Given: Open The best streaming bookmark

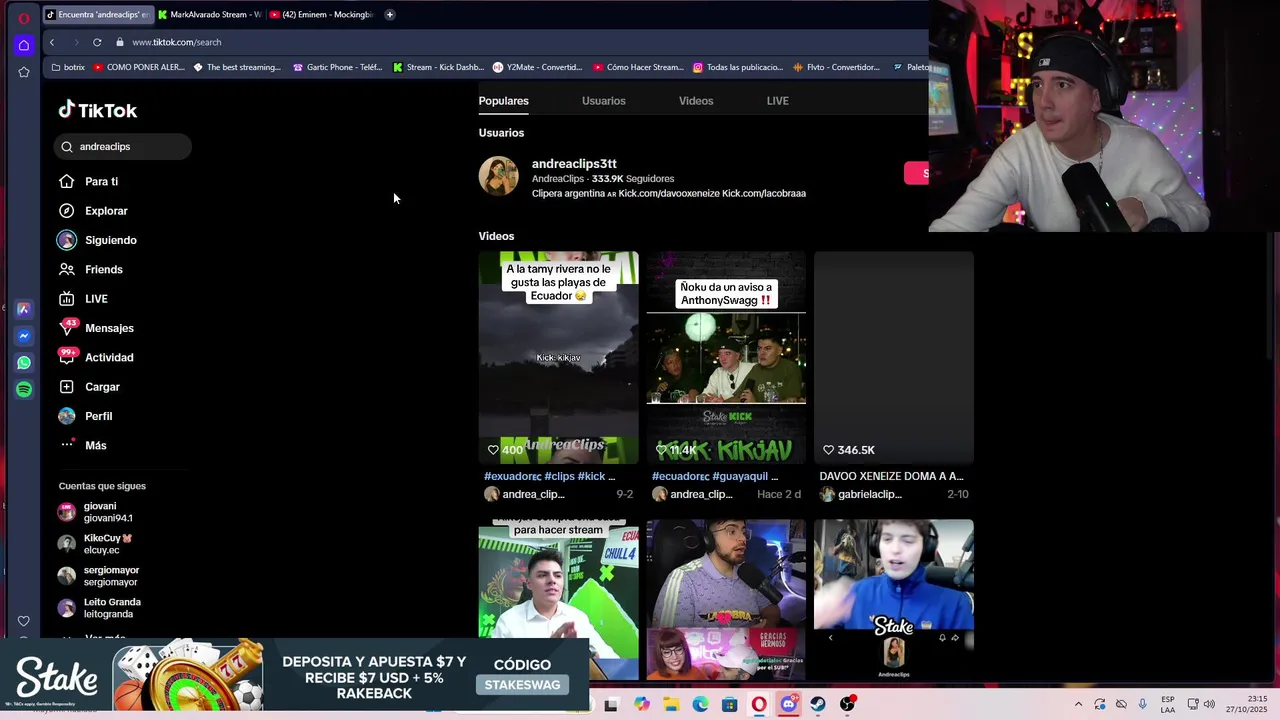Looking at the screenshot, I should pyautogui.click(x=237, y=67).
